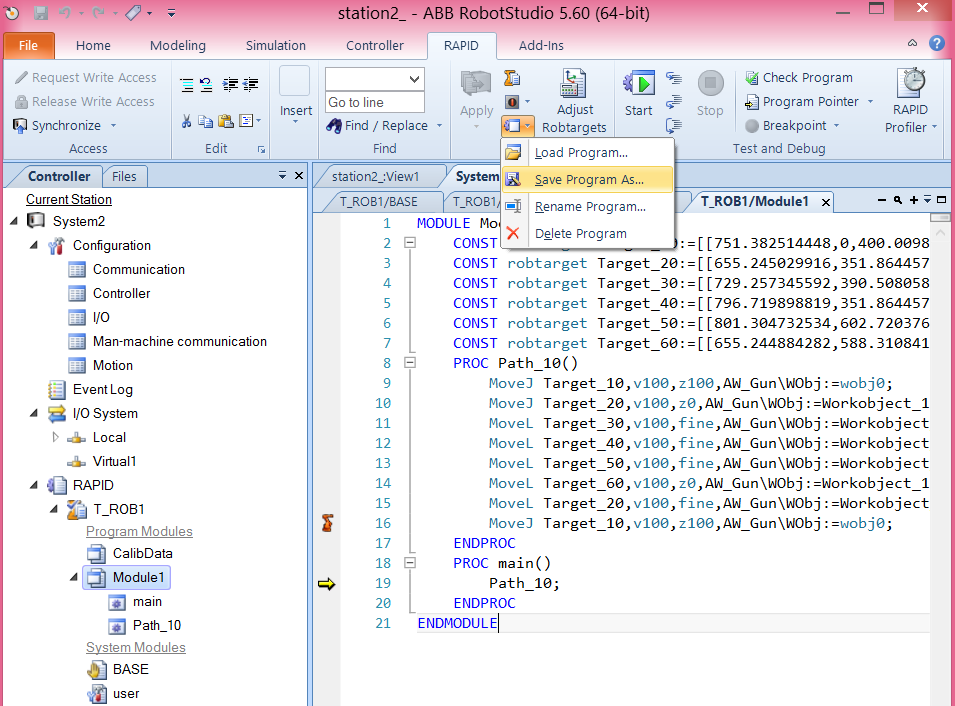This screenshot has height=706, width=955.
Task: Collapse the PROC Path_10 code block
Action: [408, 363]
